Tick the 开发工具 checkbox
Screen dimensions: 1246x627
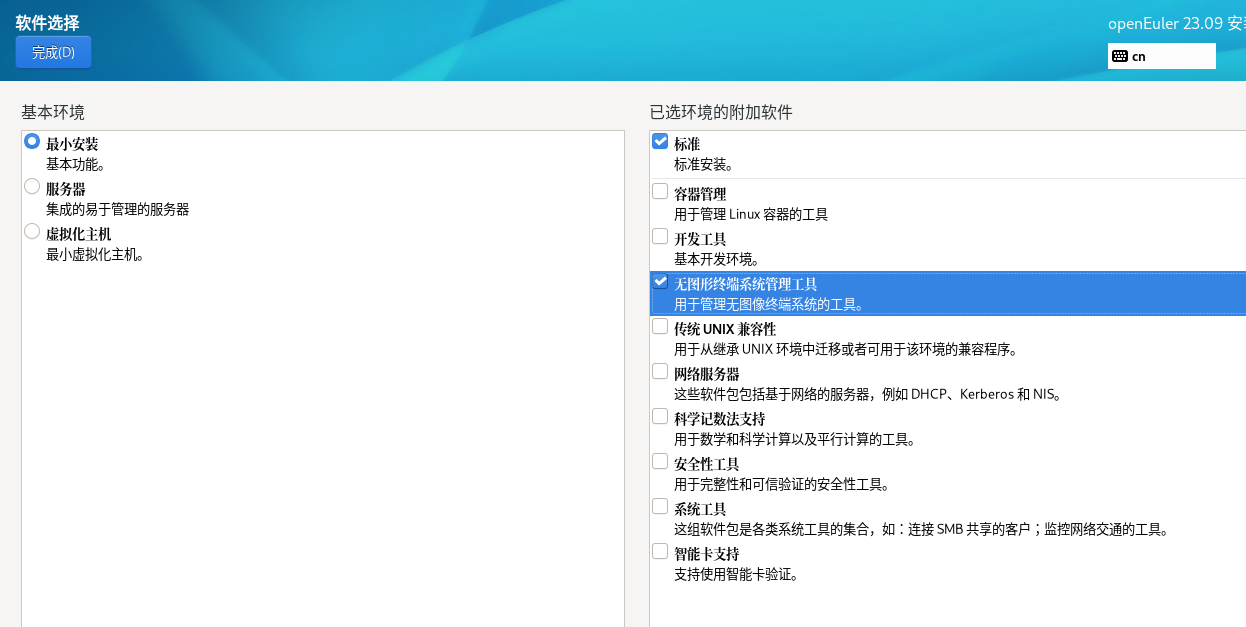[x=660, y=237]
